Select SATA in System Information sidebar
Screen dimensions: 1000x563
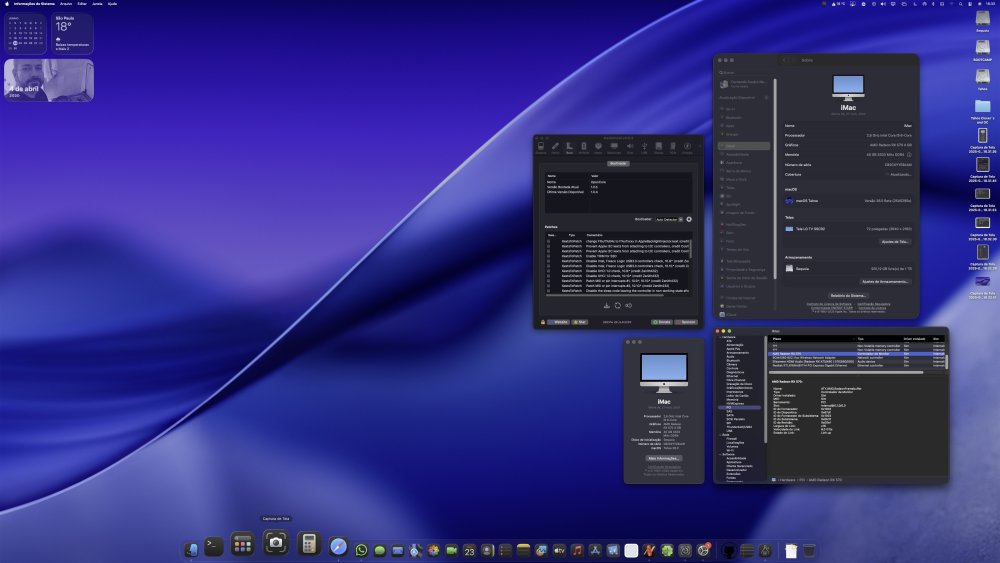coord(730,415)
